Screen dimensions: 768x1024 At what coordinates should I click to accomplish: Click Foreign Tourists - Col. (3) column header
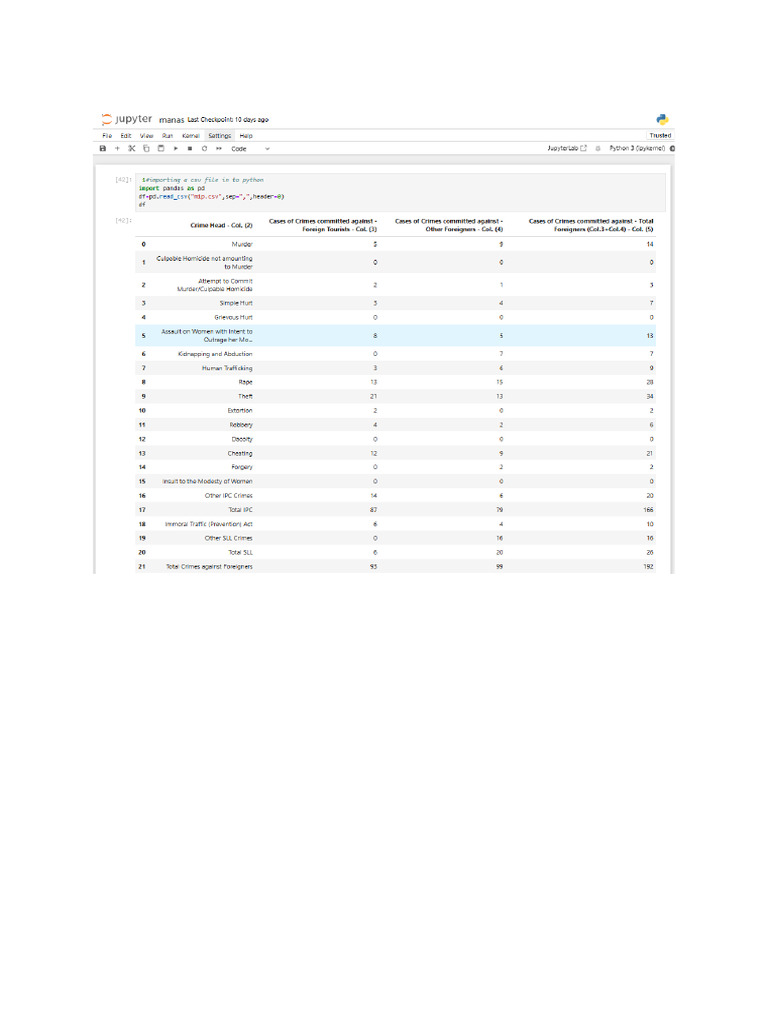click(x=323, y=225)
